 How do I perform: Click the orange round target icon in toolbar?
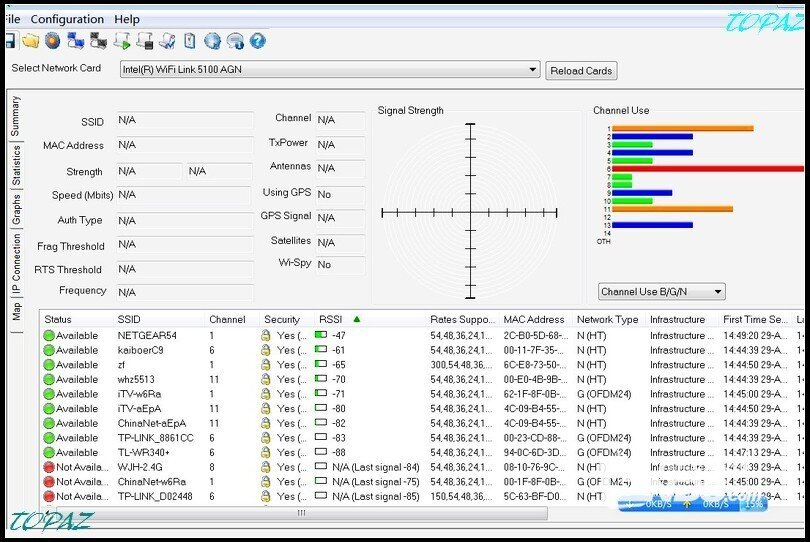52,41
